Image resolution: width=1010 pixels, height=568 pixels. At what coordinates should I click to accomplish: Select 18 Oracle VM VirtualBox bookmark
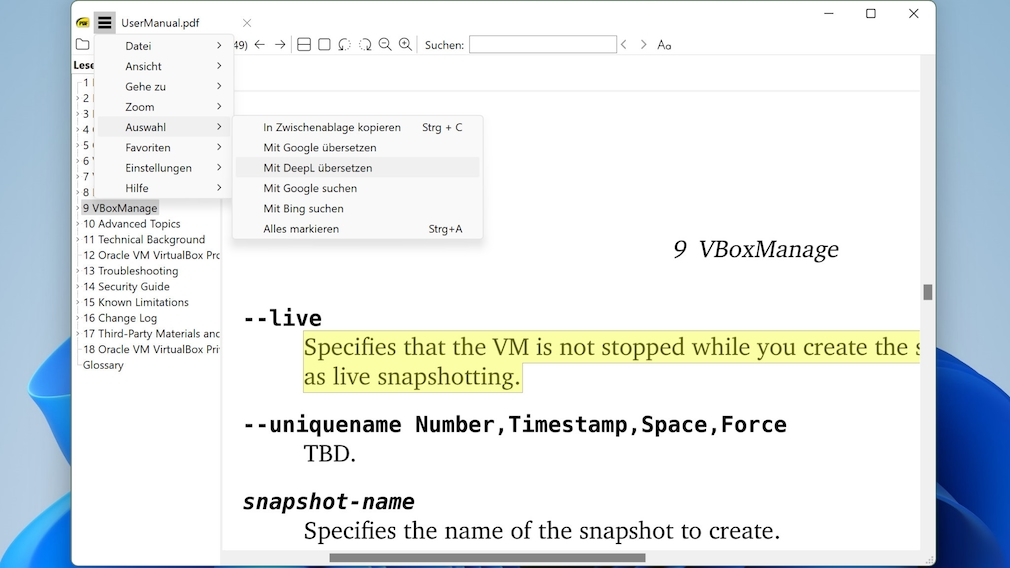[x=151, y=350]
